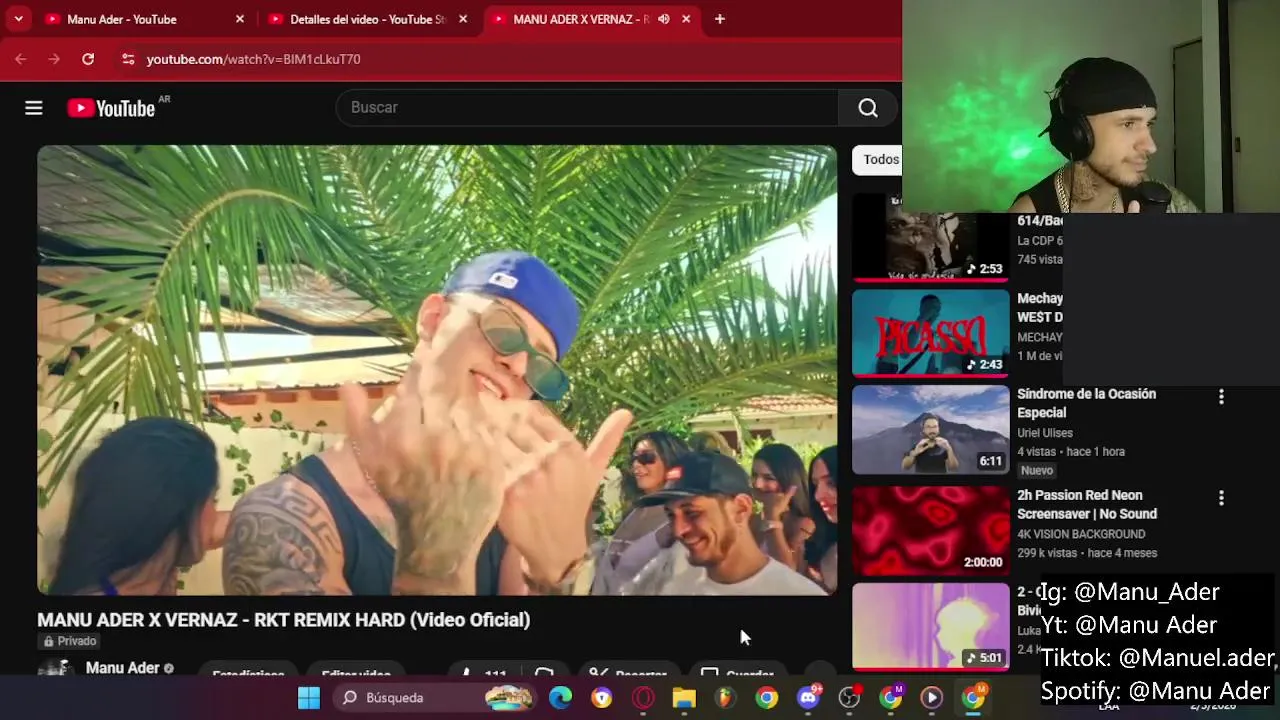Open the YouTube hamburger guide menu

click(x=34, y=108)
